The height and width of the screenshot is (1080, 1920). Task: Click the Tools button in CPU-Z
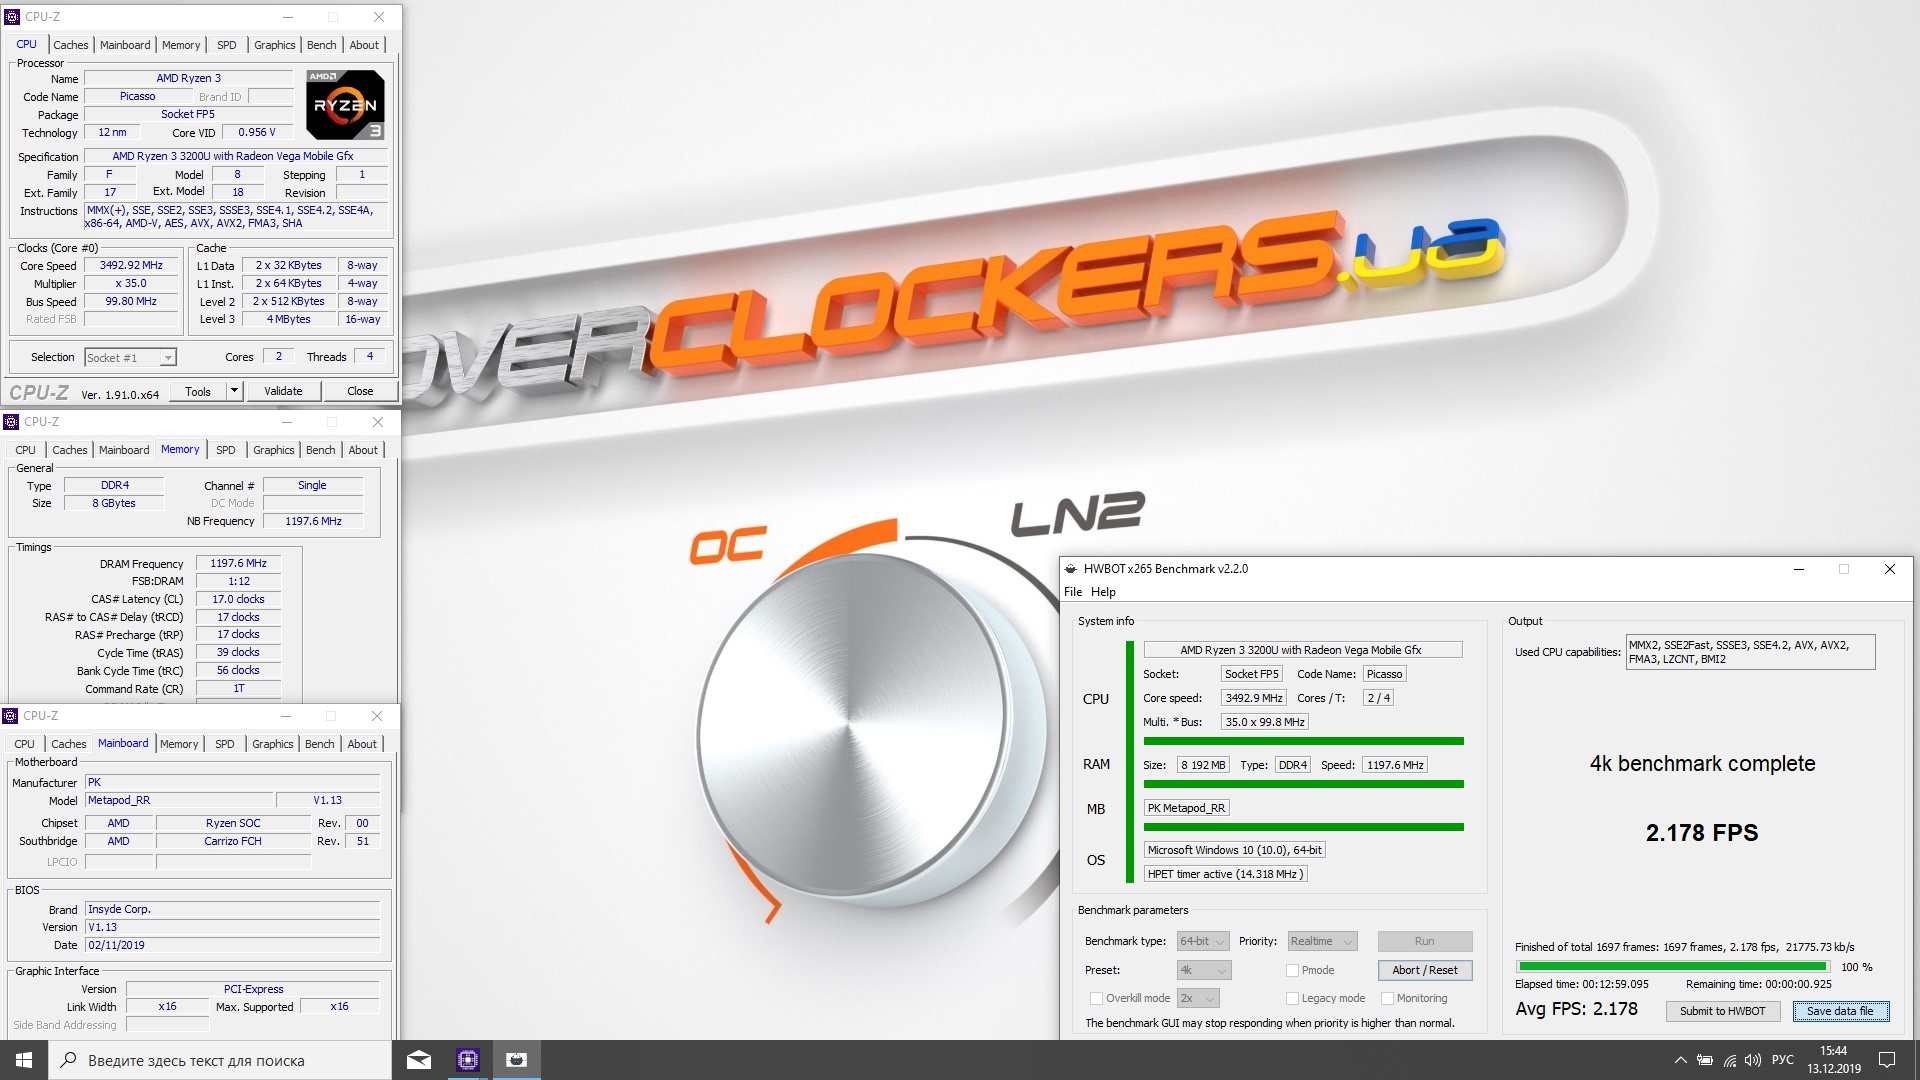click(198, 391)
